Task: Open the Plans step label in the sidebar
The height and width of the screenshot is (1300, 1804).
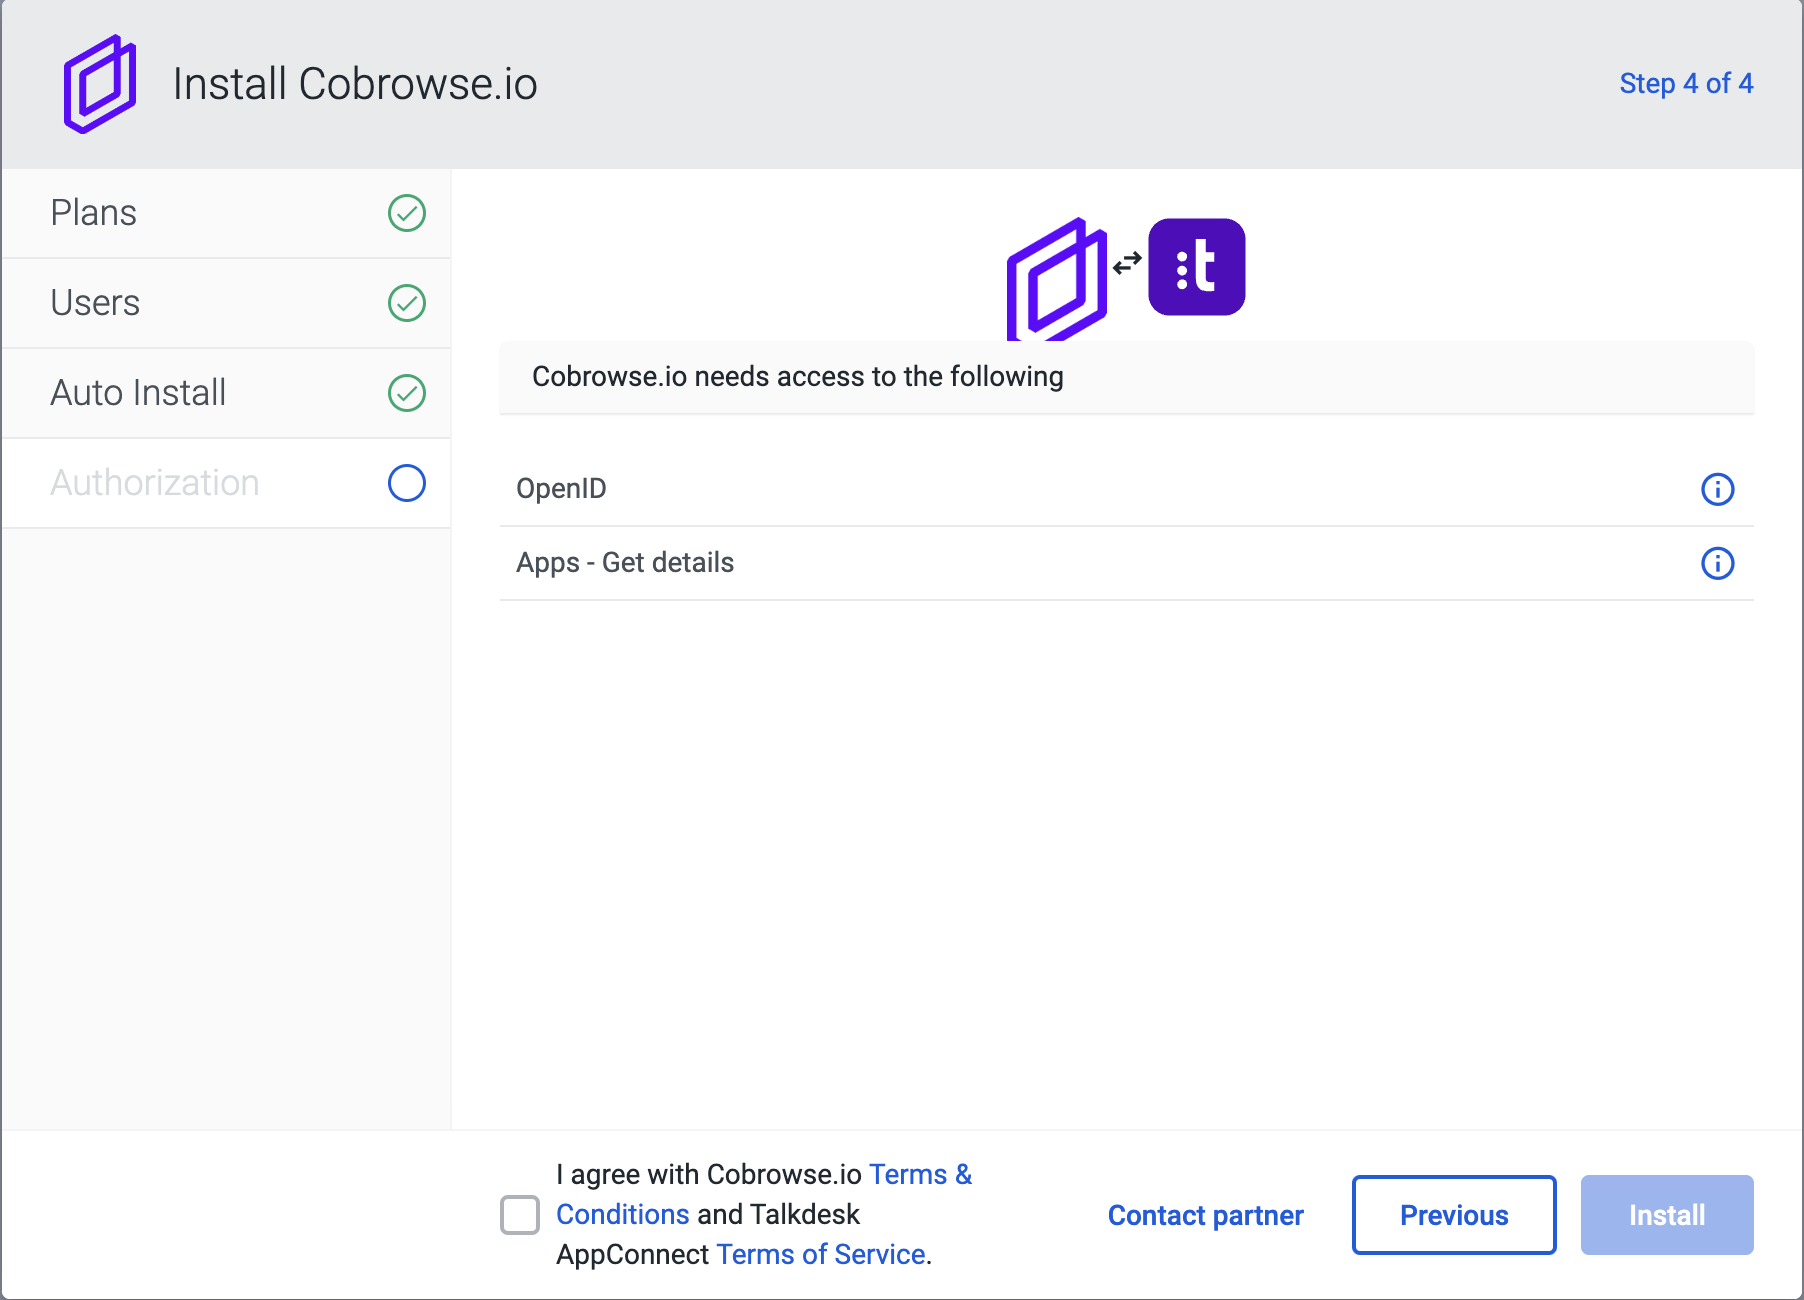Action: coord(94,213)
